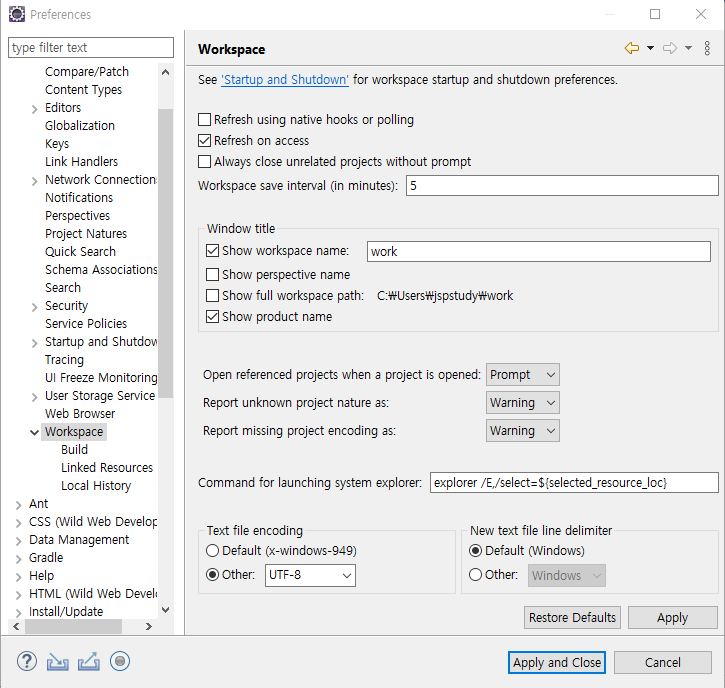The height and width of the screenshot is (688, 725).
Task: Select Default (Windows) line delimiter radio
Action: 475,551
